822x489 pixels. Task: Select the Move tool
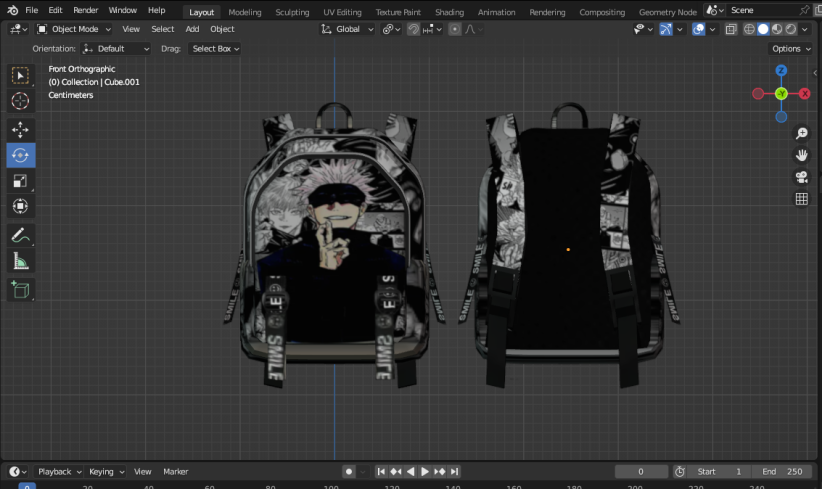pyautogui.click(x=20, y=129)
